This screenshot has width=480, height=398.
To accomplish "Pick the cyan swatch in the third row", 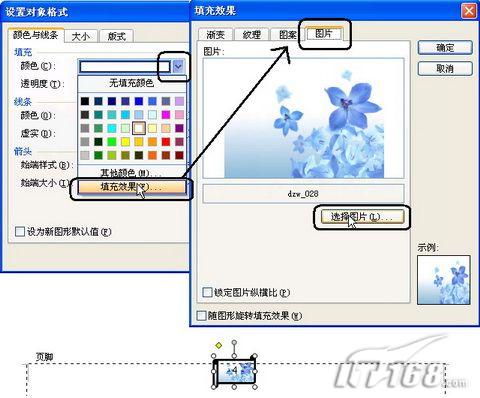I will click(112, 128).
